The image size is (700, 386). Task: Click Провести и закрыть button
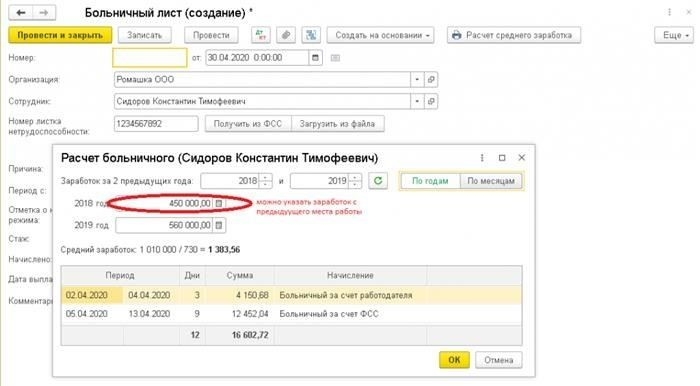tap(60, 35)
